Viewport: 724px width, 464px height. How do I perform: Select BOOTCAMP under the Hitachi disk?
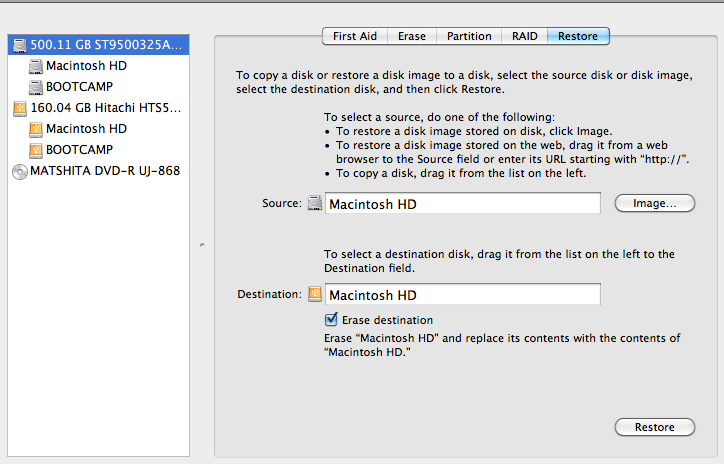[x=98, y=150]
